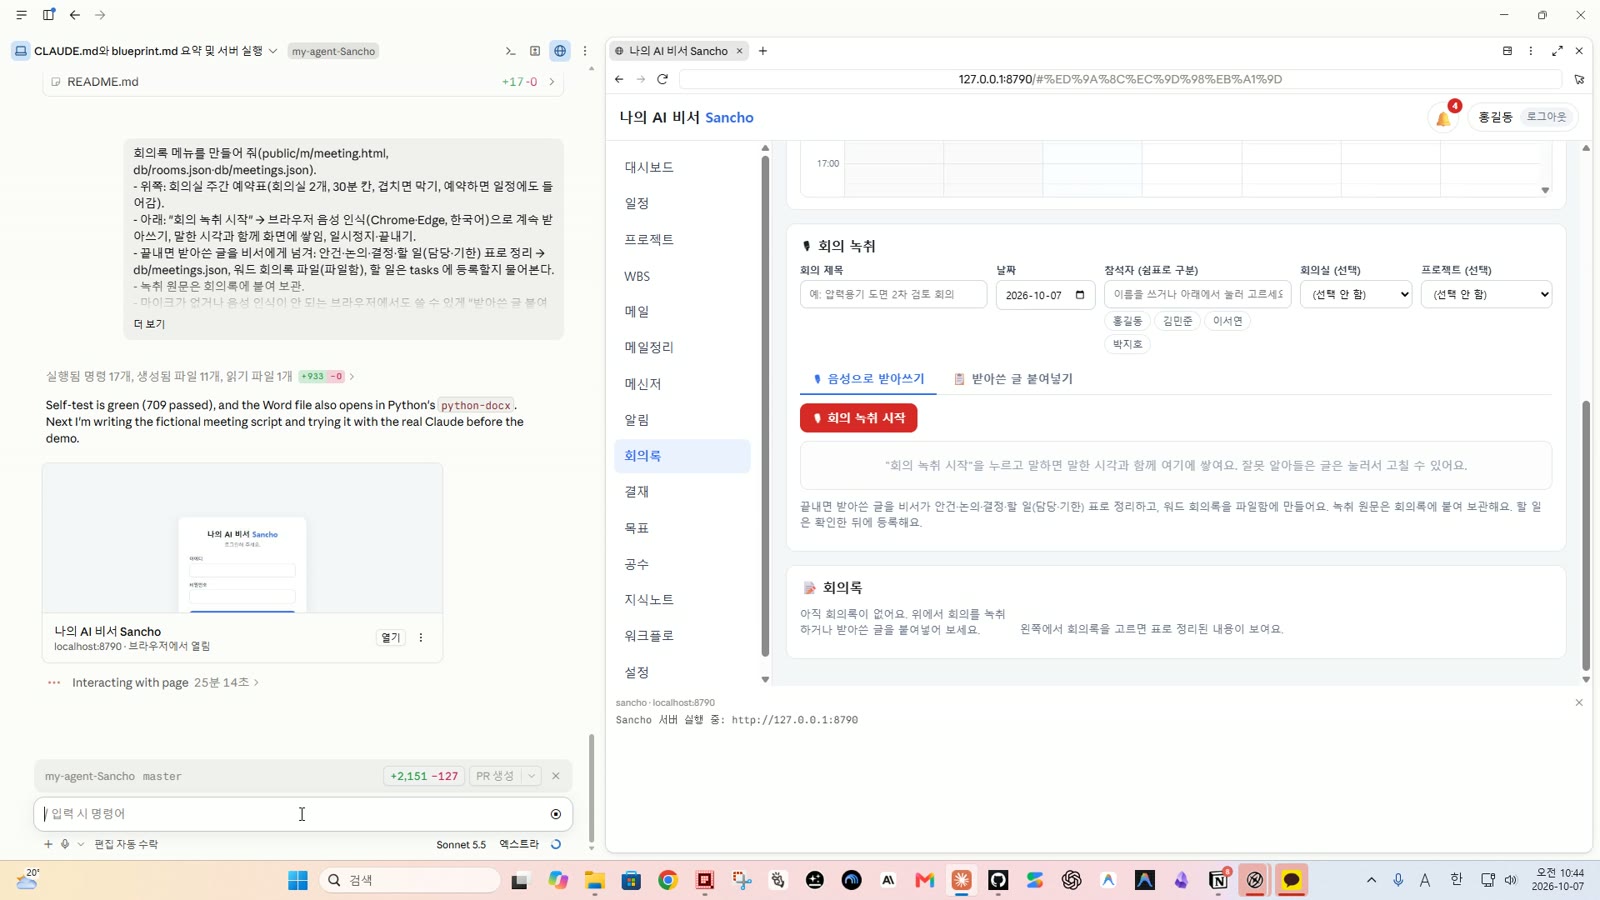Viewport: 1600px width, 900px height.
Task: Reload the Sancho preview page
Action: [662, 79]
